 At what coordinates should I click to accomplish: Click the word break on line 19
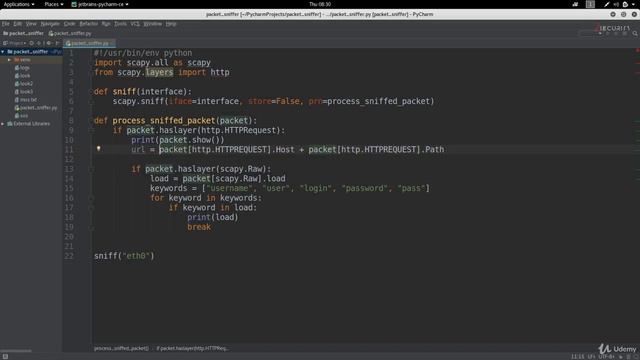(199, 227)
